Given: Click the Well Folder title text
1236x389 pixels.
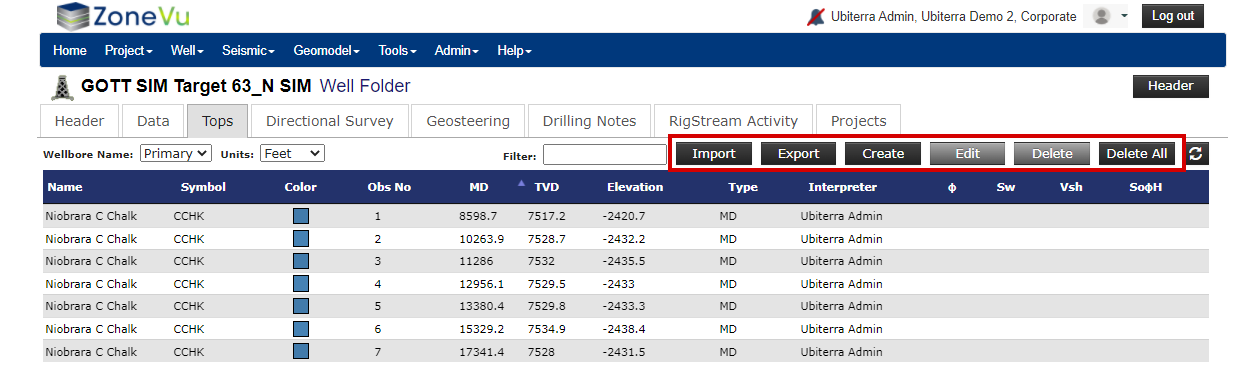Looking at the screenshot, I should [365, 86].
